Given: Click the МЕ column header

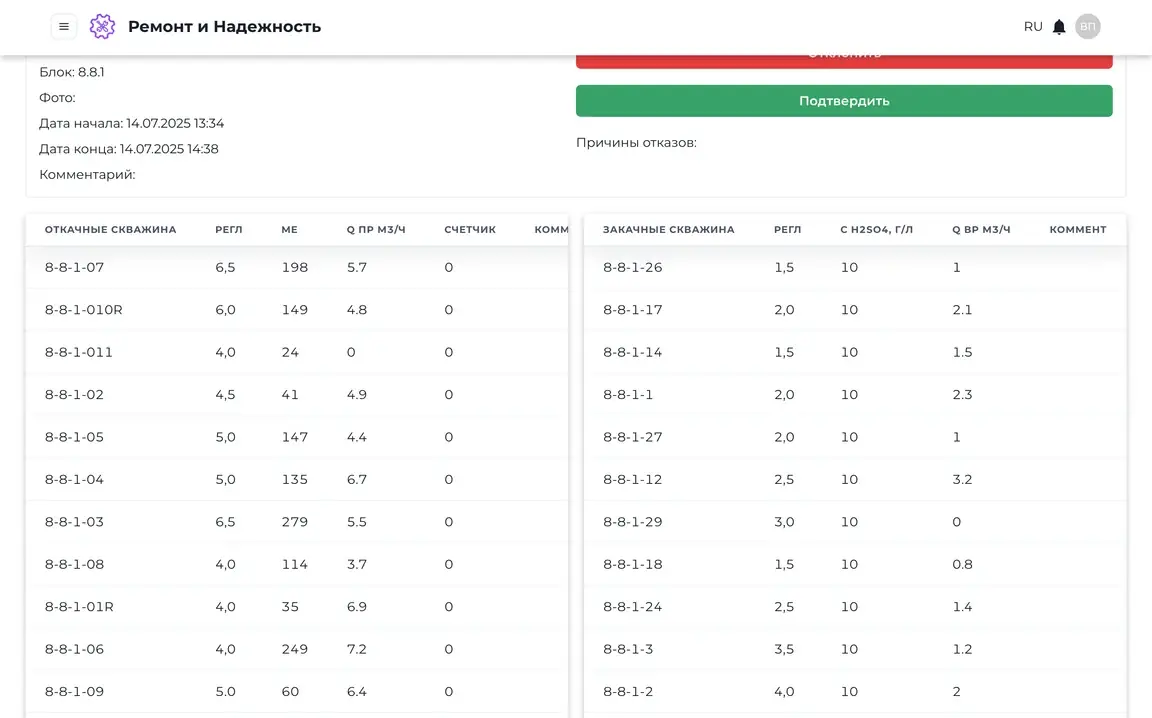Looking at the screenshot, I should click(289, 229).
